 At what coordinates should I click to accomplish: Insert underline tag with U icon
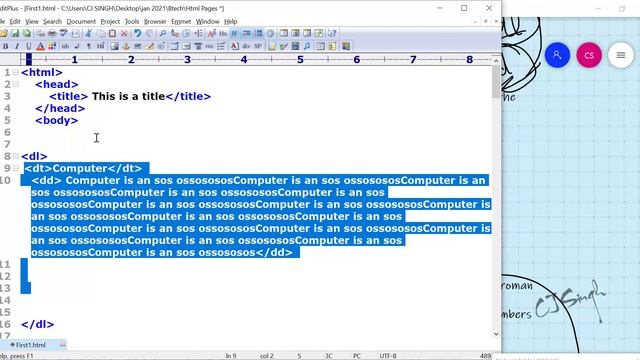[29, 47]
